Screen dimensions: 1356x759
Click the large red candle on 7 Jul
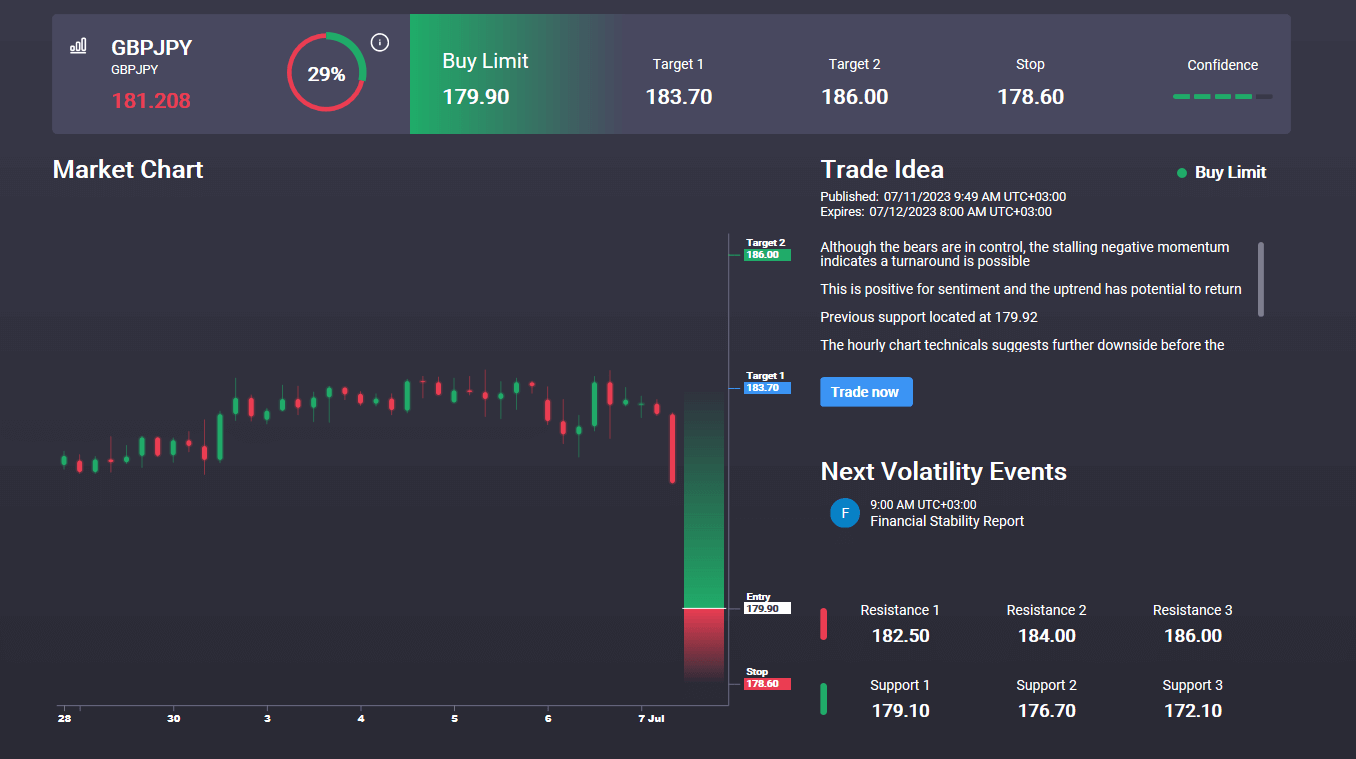point(673,449)
